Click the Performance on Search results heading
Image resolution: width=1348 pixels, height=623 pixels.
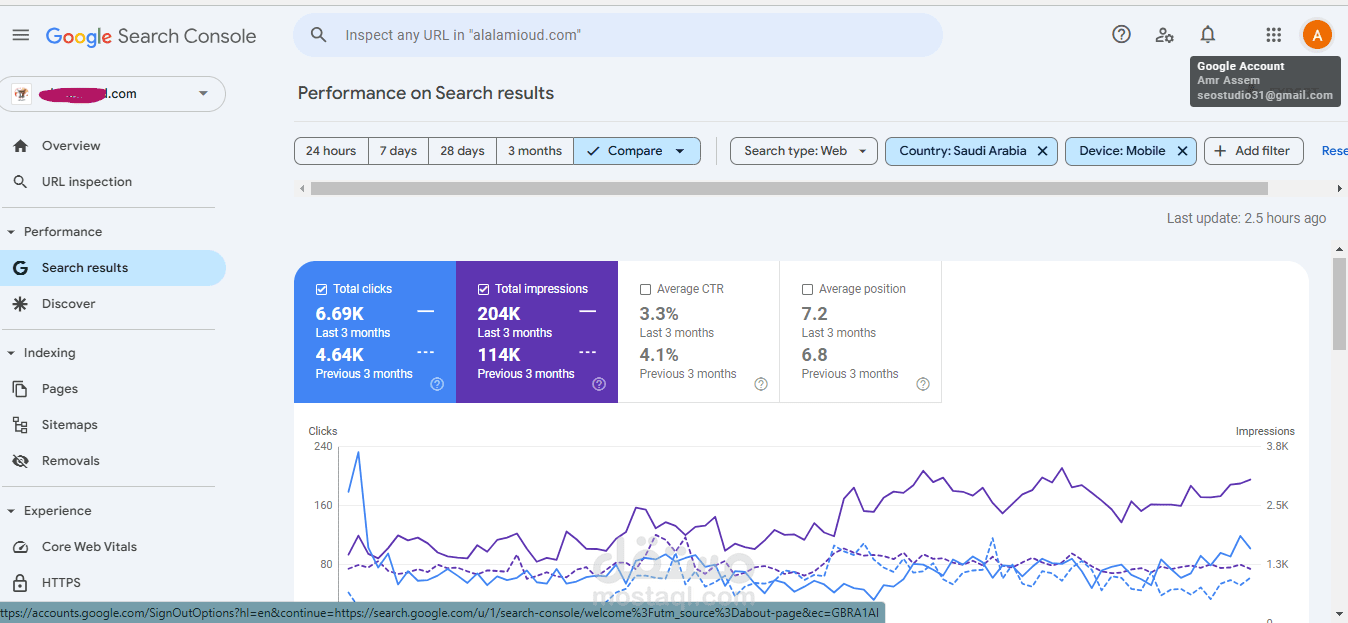426,93
